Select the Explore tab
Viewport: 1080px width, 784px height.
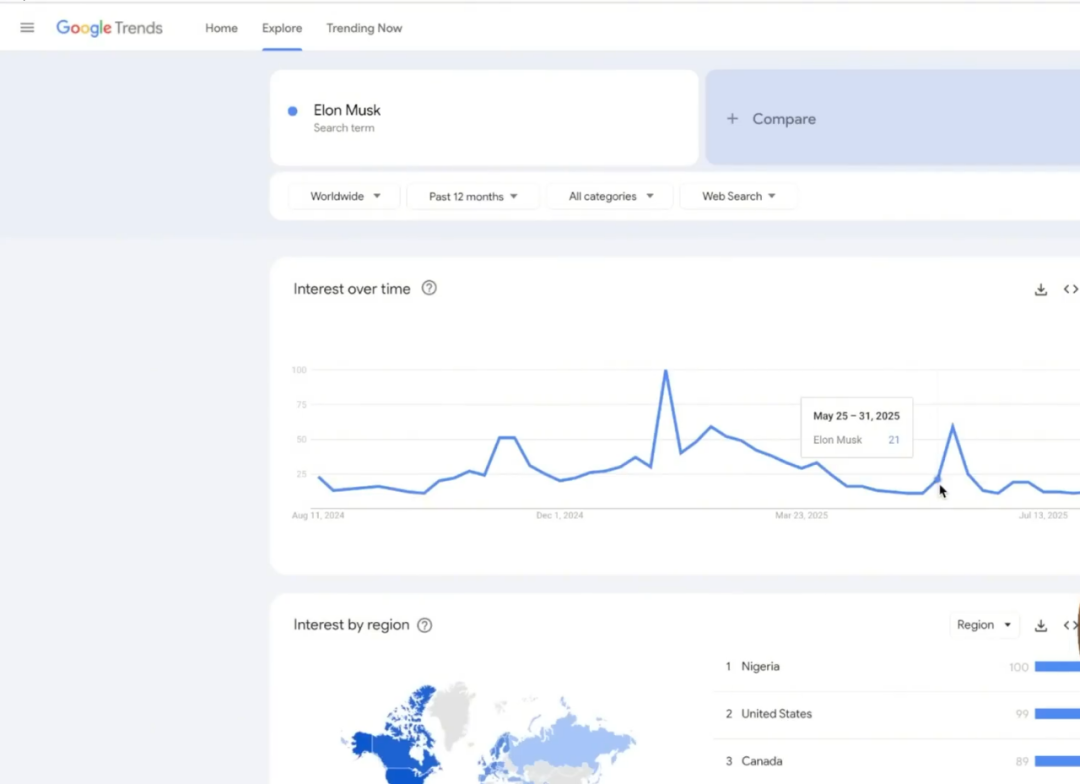coord(282,28)
